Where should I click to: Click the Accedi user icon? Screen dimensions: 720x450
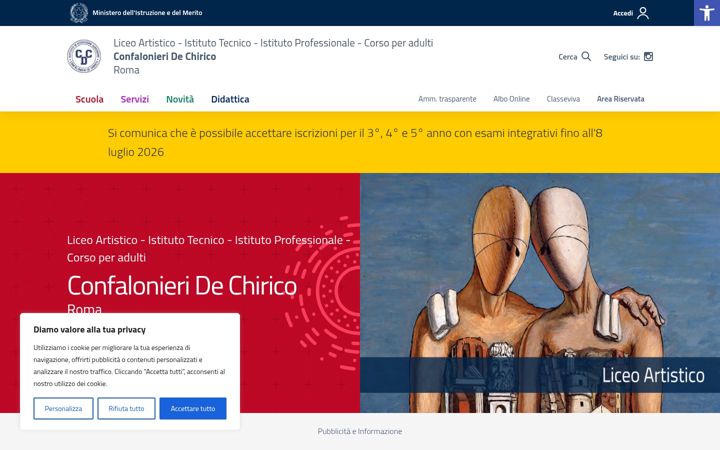tap(643, 13)
